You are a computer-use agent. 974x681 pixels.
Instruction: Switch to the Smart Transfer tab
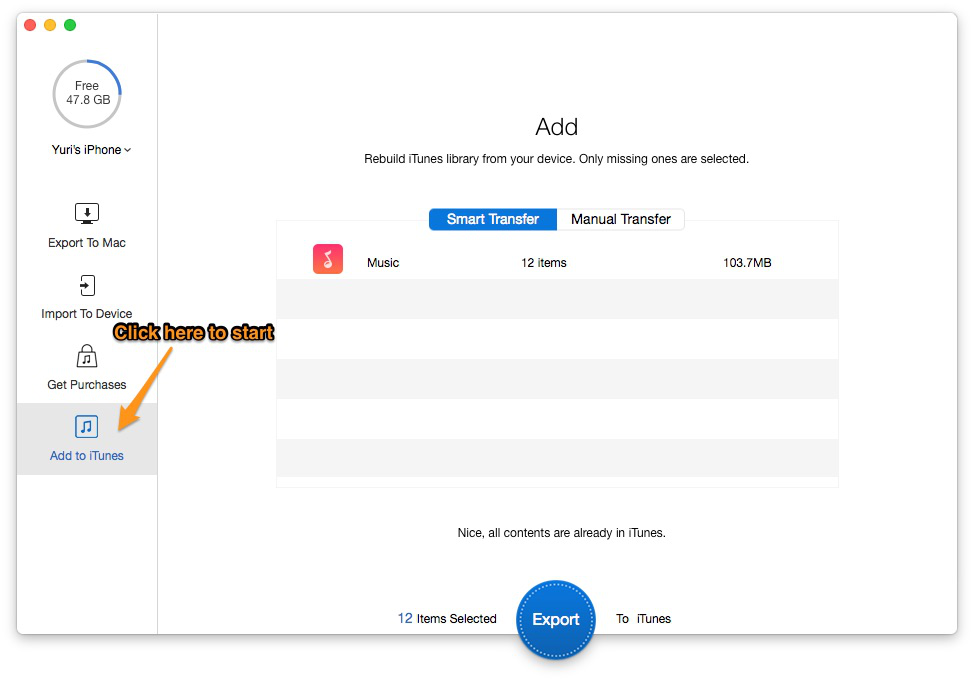pos(493,219)
